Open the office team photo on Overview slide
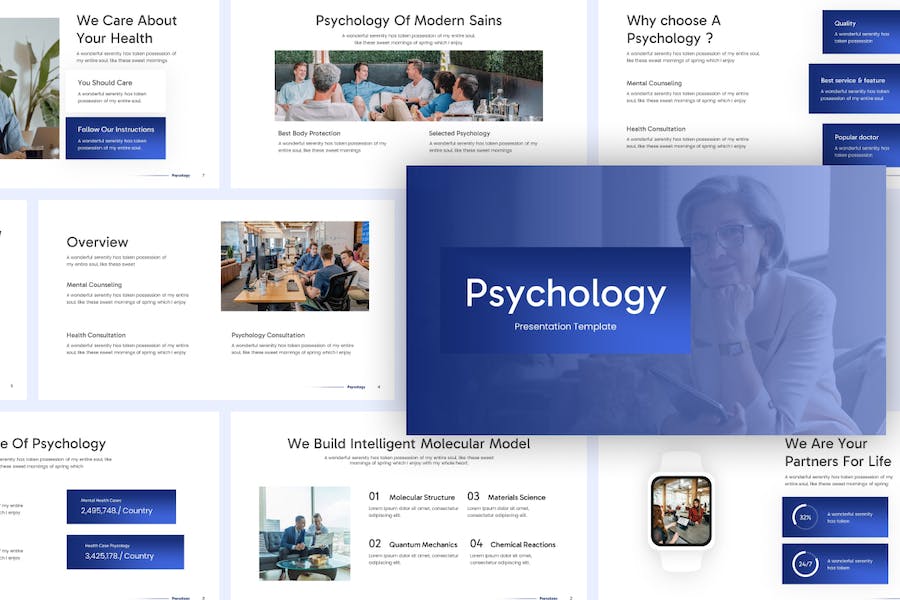 tap(295, 266)
